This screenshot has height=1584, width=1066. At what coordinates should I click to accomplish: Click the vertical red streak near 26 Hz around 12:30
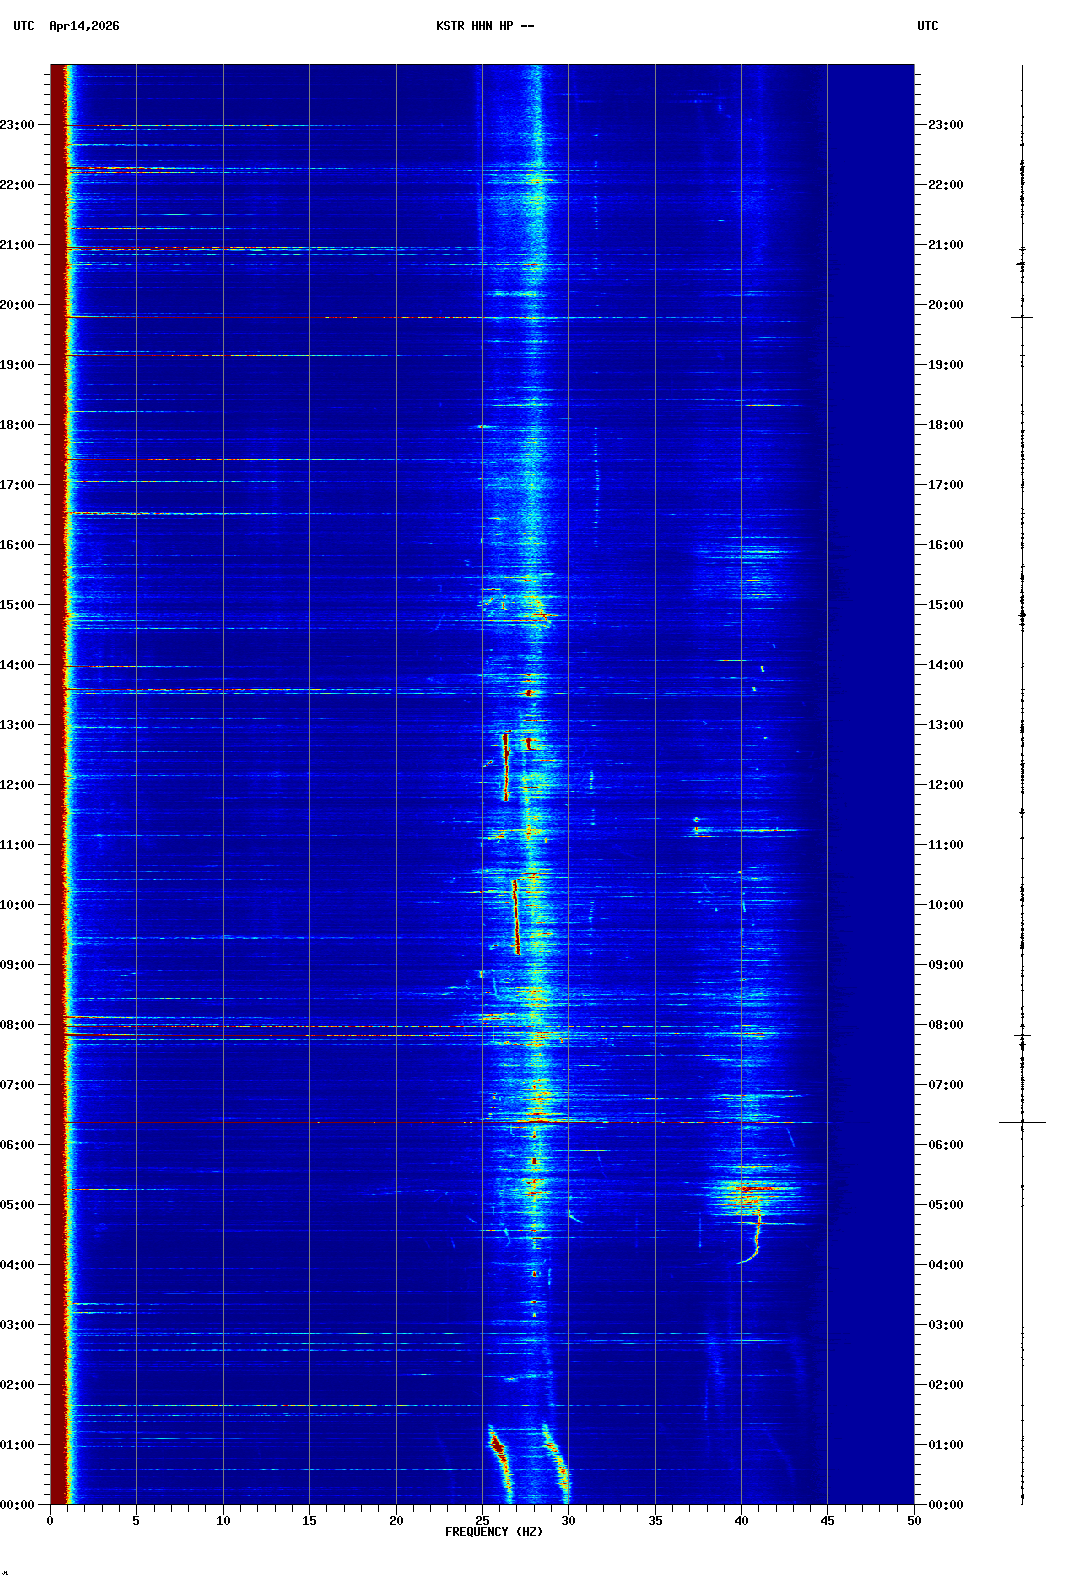[x=506, y=766]
